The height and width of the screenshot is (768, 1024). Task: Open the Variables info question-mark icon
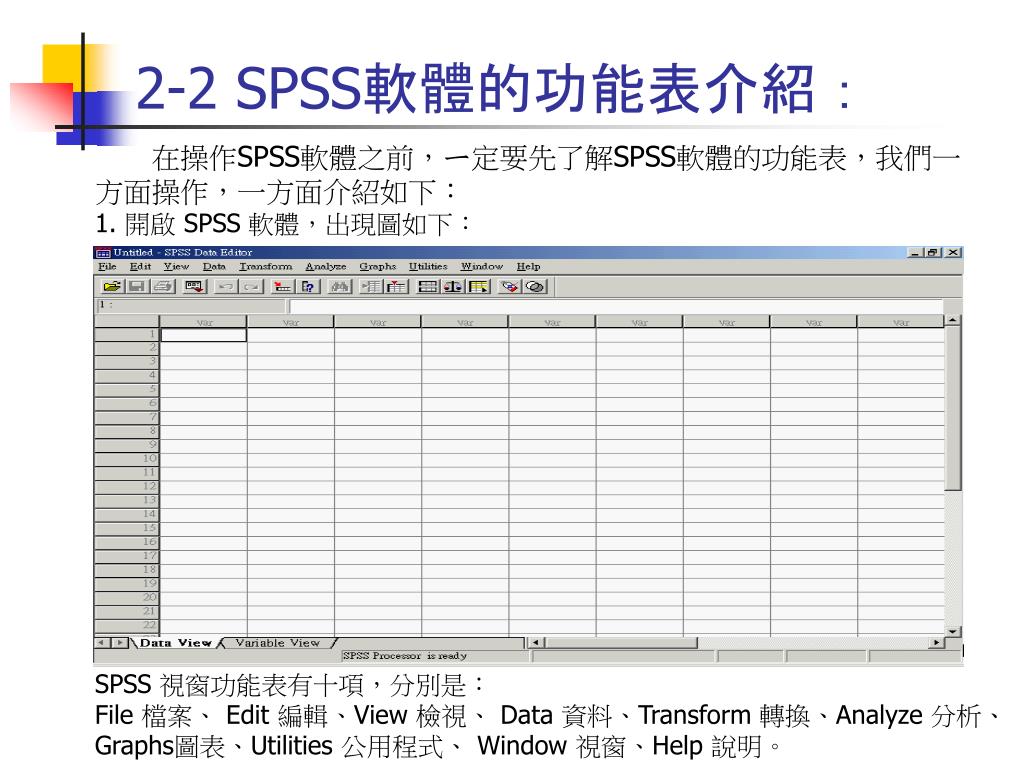click(308, 286)
